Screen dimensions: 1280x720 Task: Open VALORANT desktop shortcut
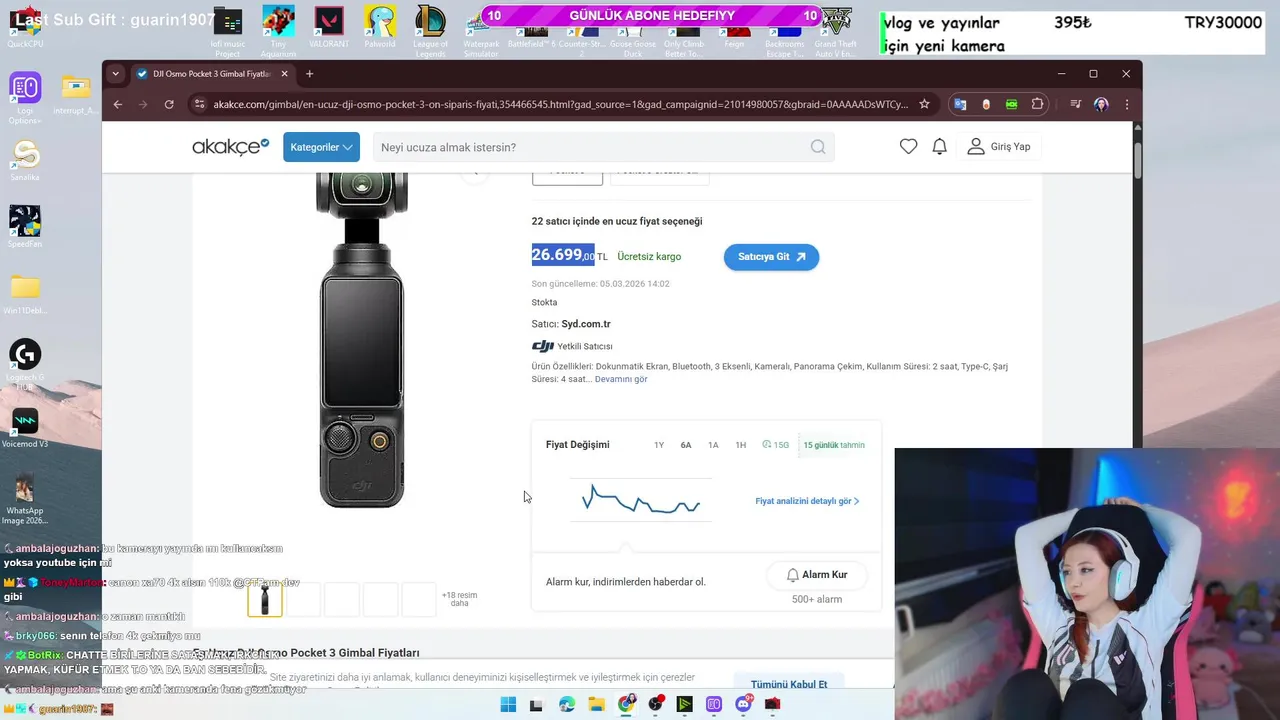pos(329,27)
